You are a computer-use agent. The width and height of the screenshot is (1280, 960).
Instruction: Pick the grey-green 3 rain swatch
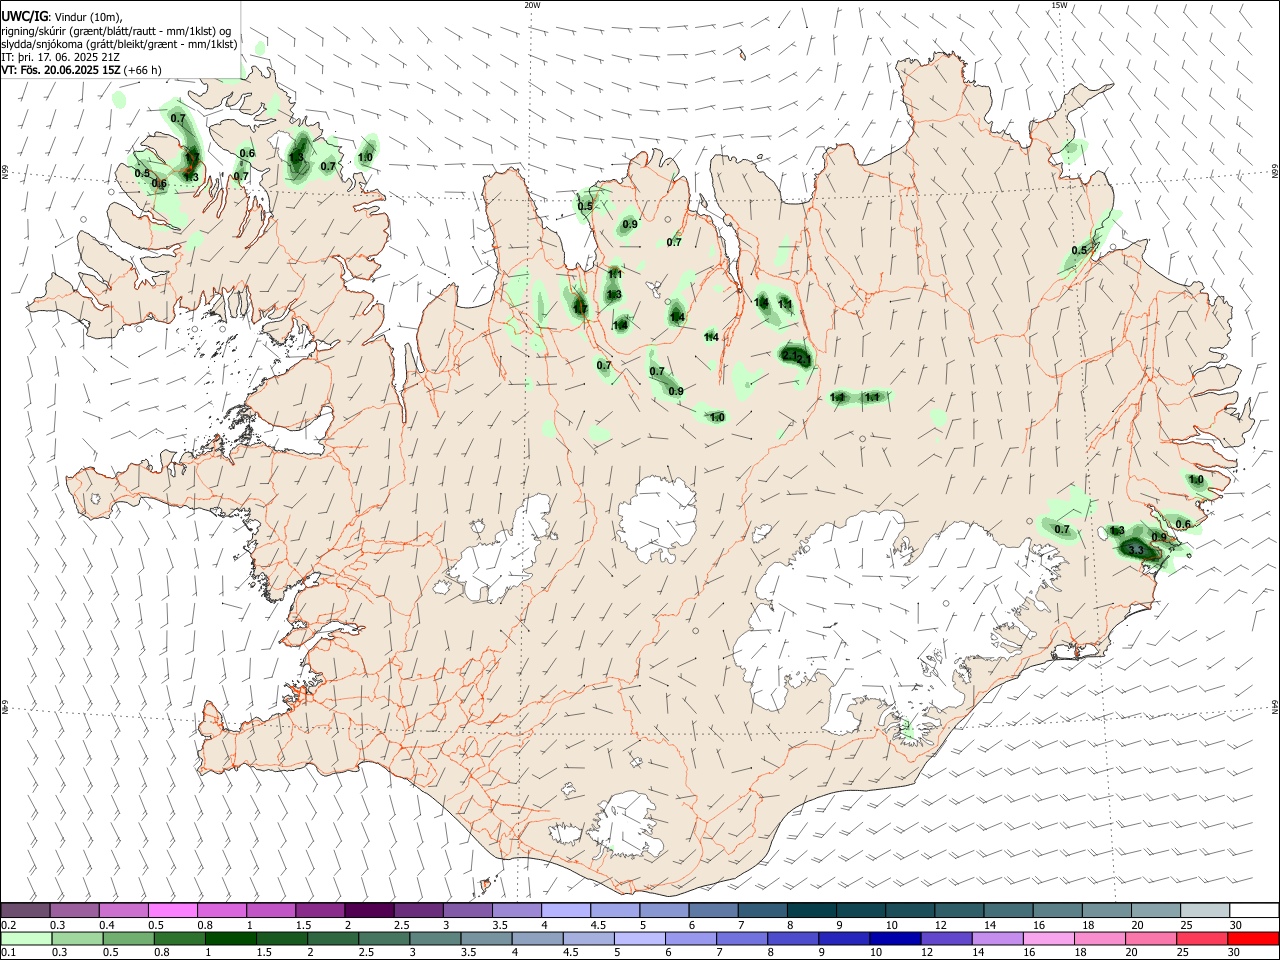[x=435, y=938]
